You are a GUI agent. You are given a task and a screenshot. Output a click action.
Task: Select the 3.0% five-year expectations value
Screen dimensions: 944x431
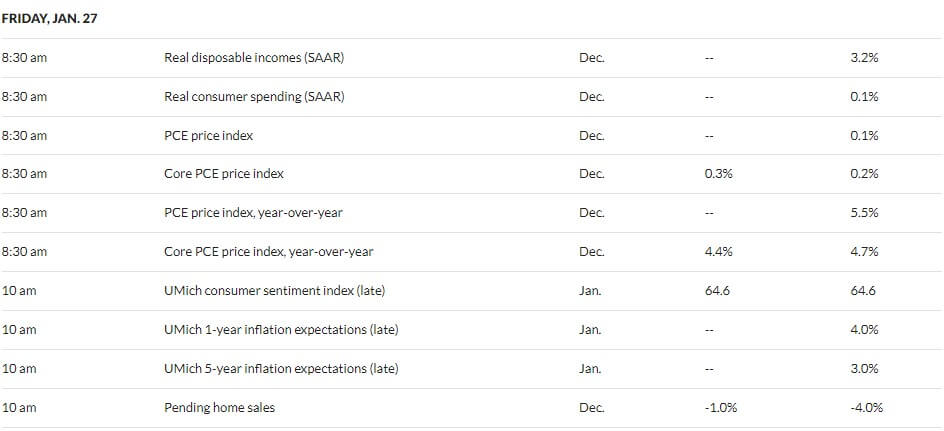point(864,368)
